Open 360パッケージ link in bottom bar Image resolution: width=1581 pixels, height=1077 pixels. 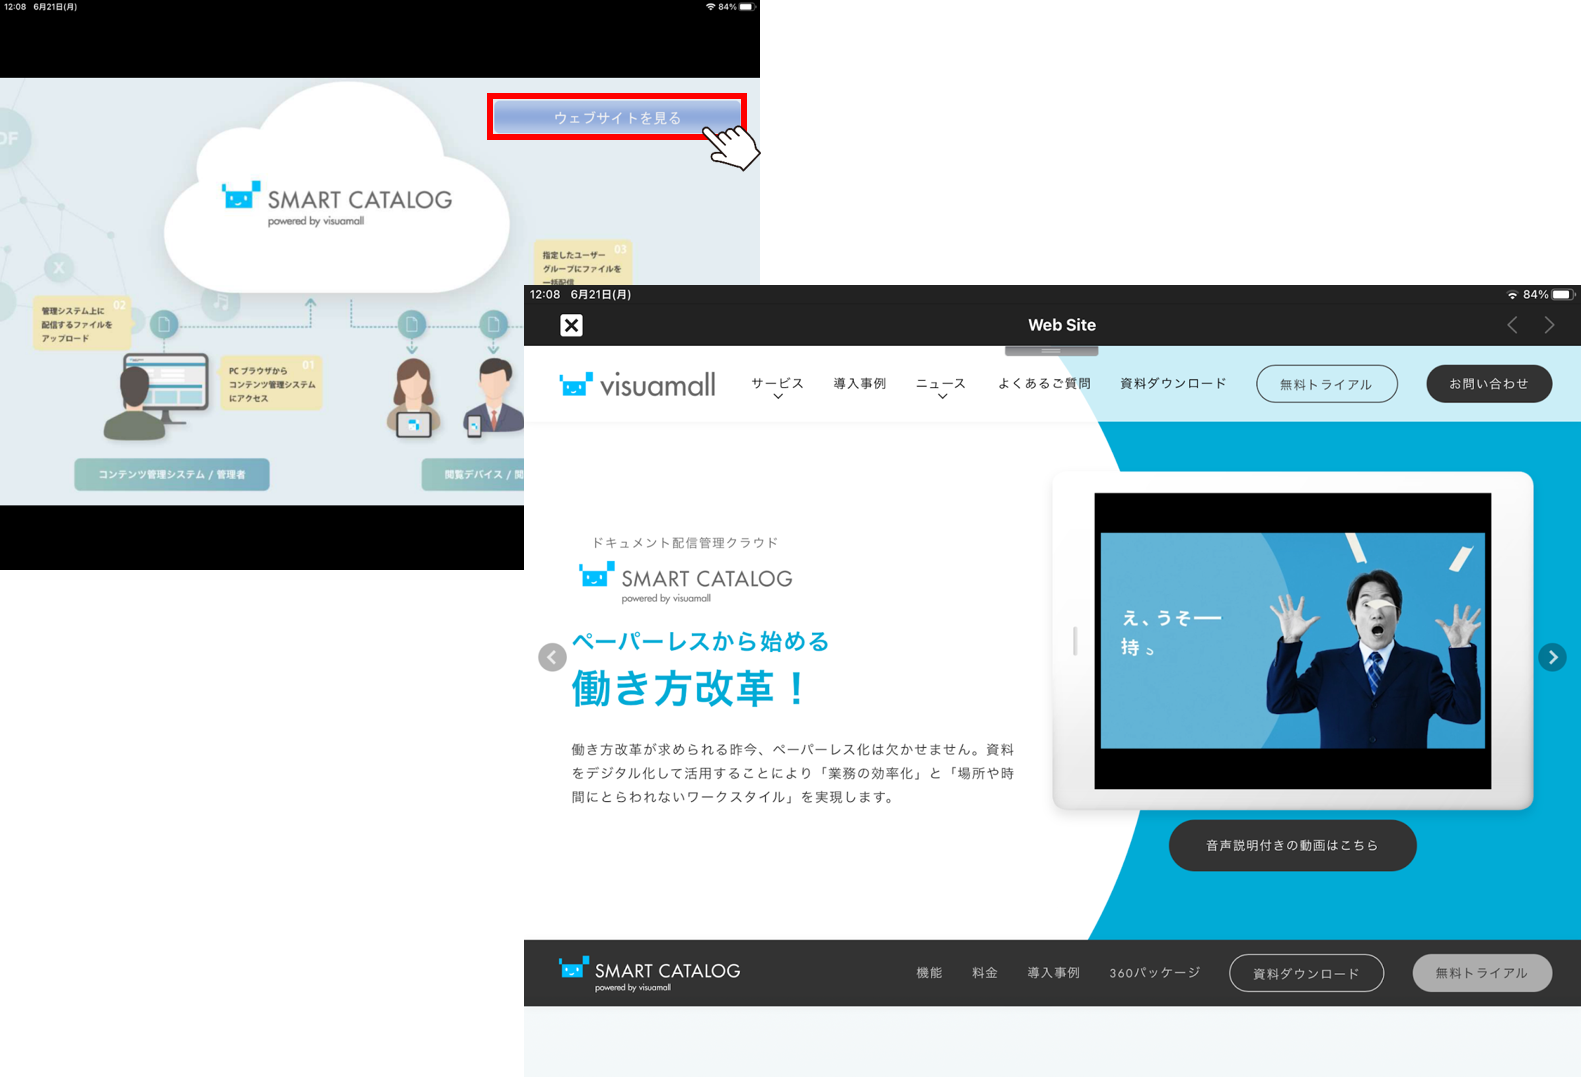1154,973
